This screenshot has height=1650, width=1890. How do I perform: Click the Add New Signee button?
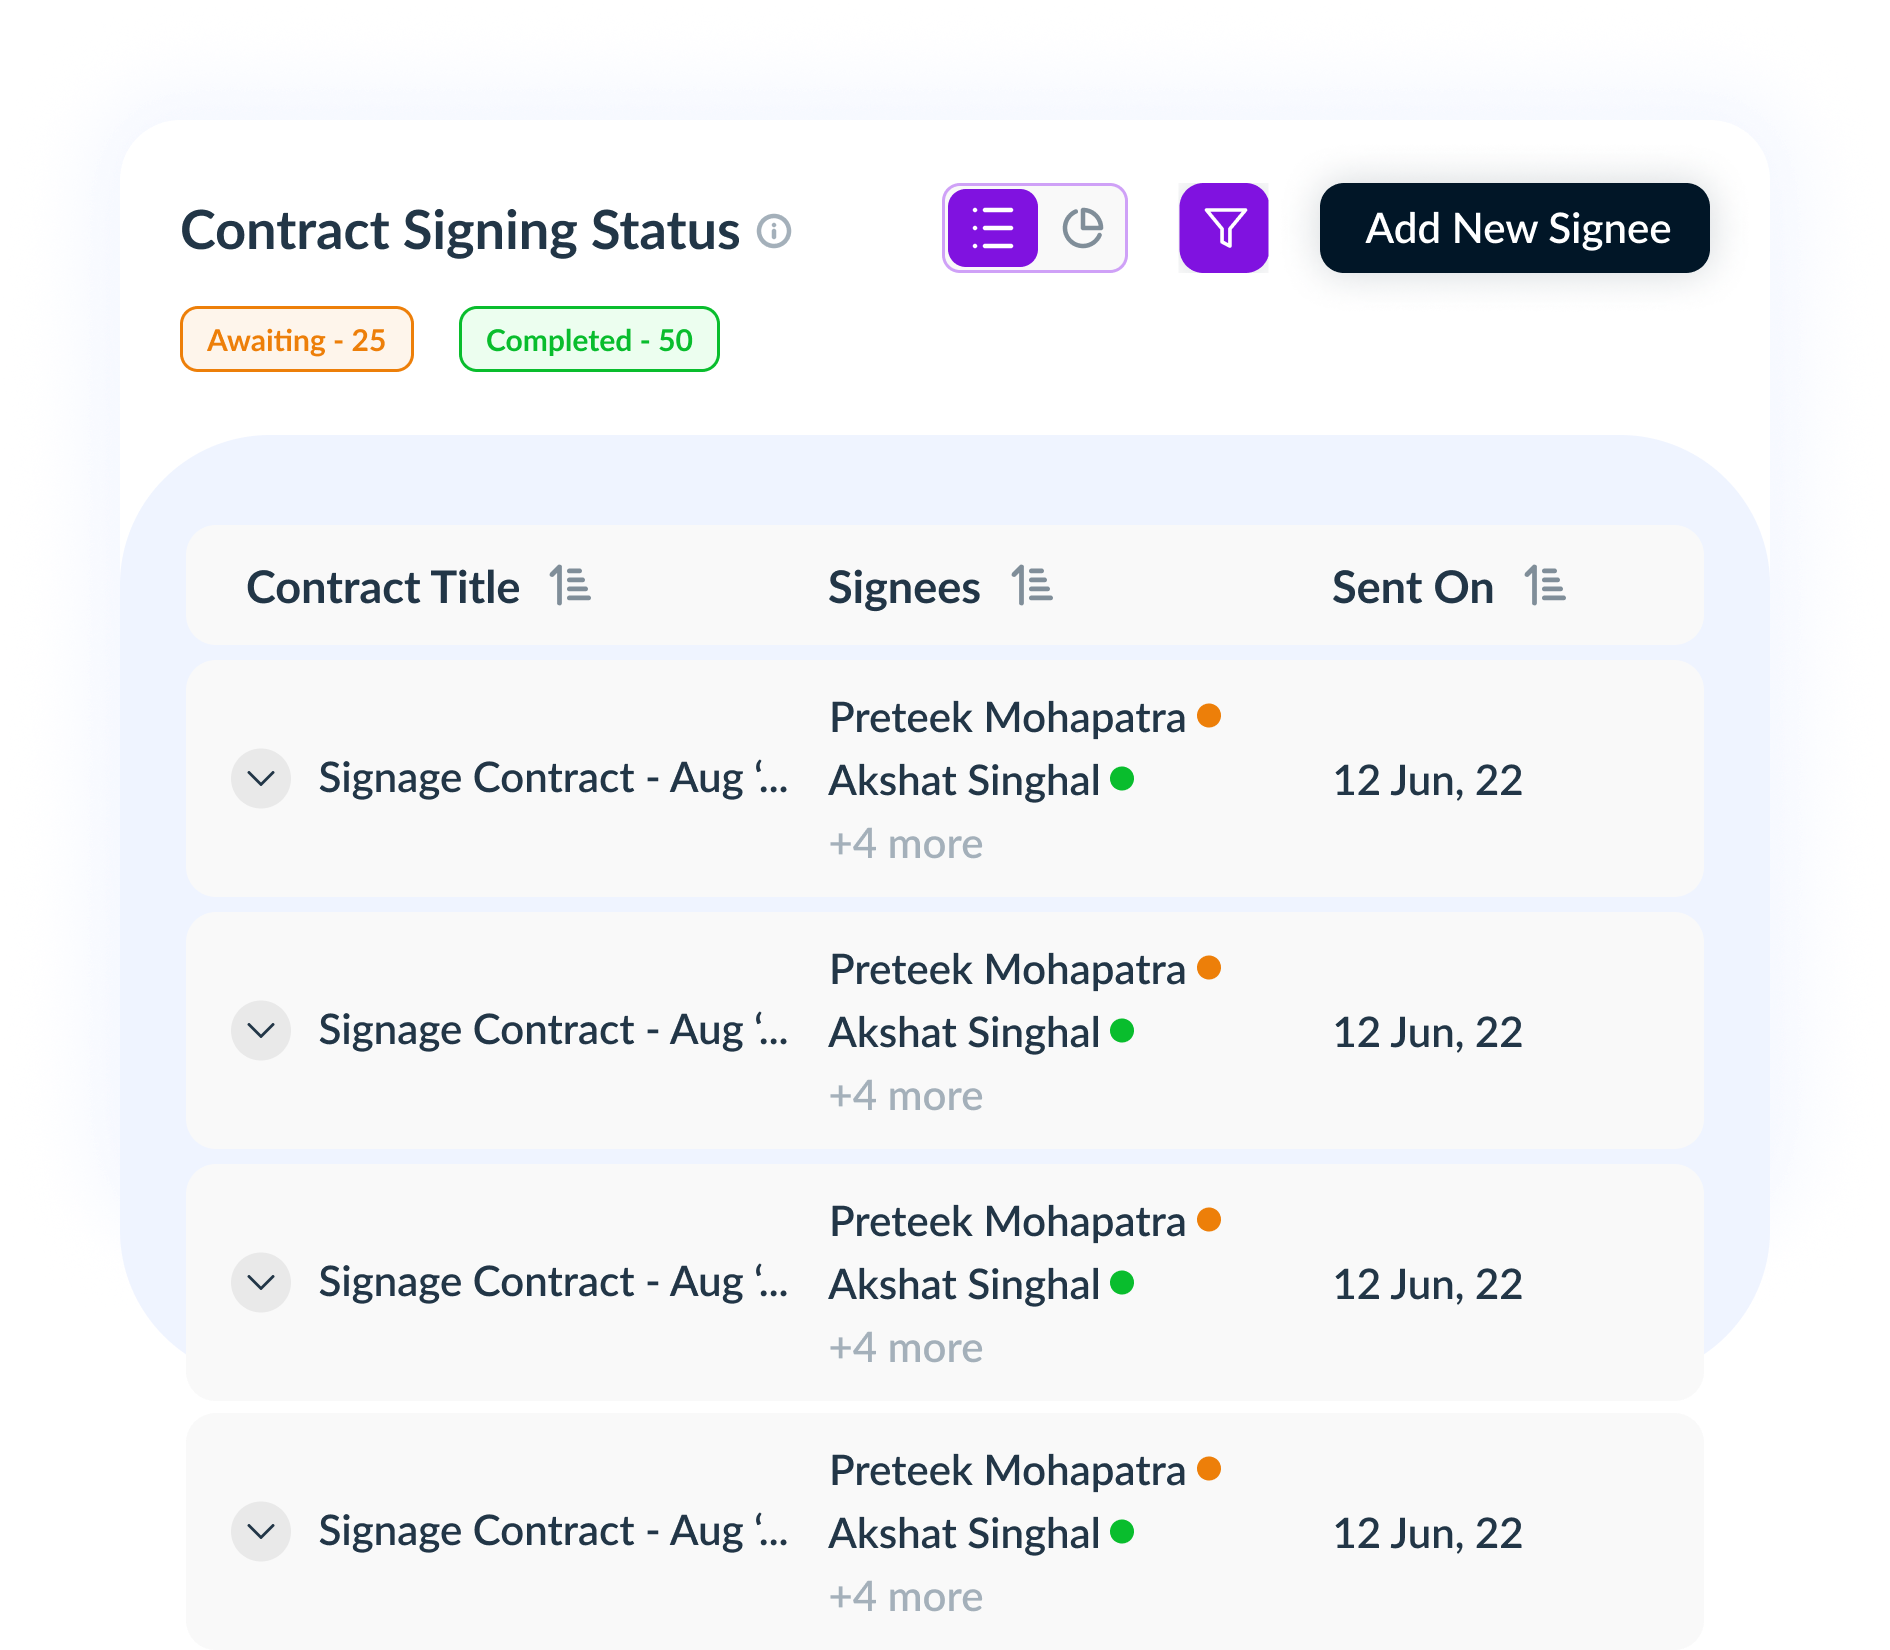[x=1514, y=228]
